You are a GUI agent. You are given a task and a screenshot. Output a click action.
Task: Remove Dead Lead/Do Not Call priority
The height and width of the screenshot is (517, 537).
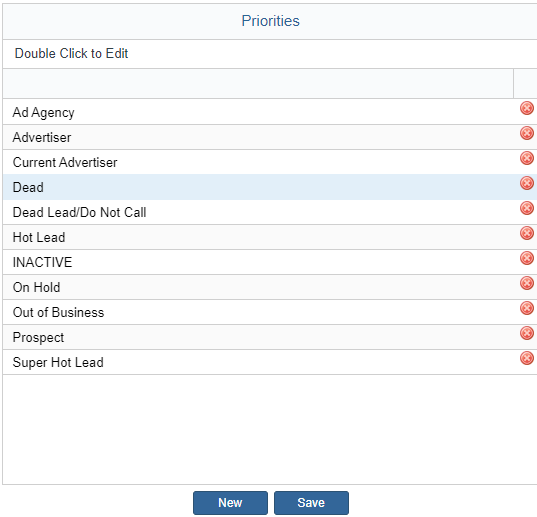[527, 208]
